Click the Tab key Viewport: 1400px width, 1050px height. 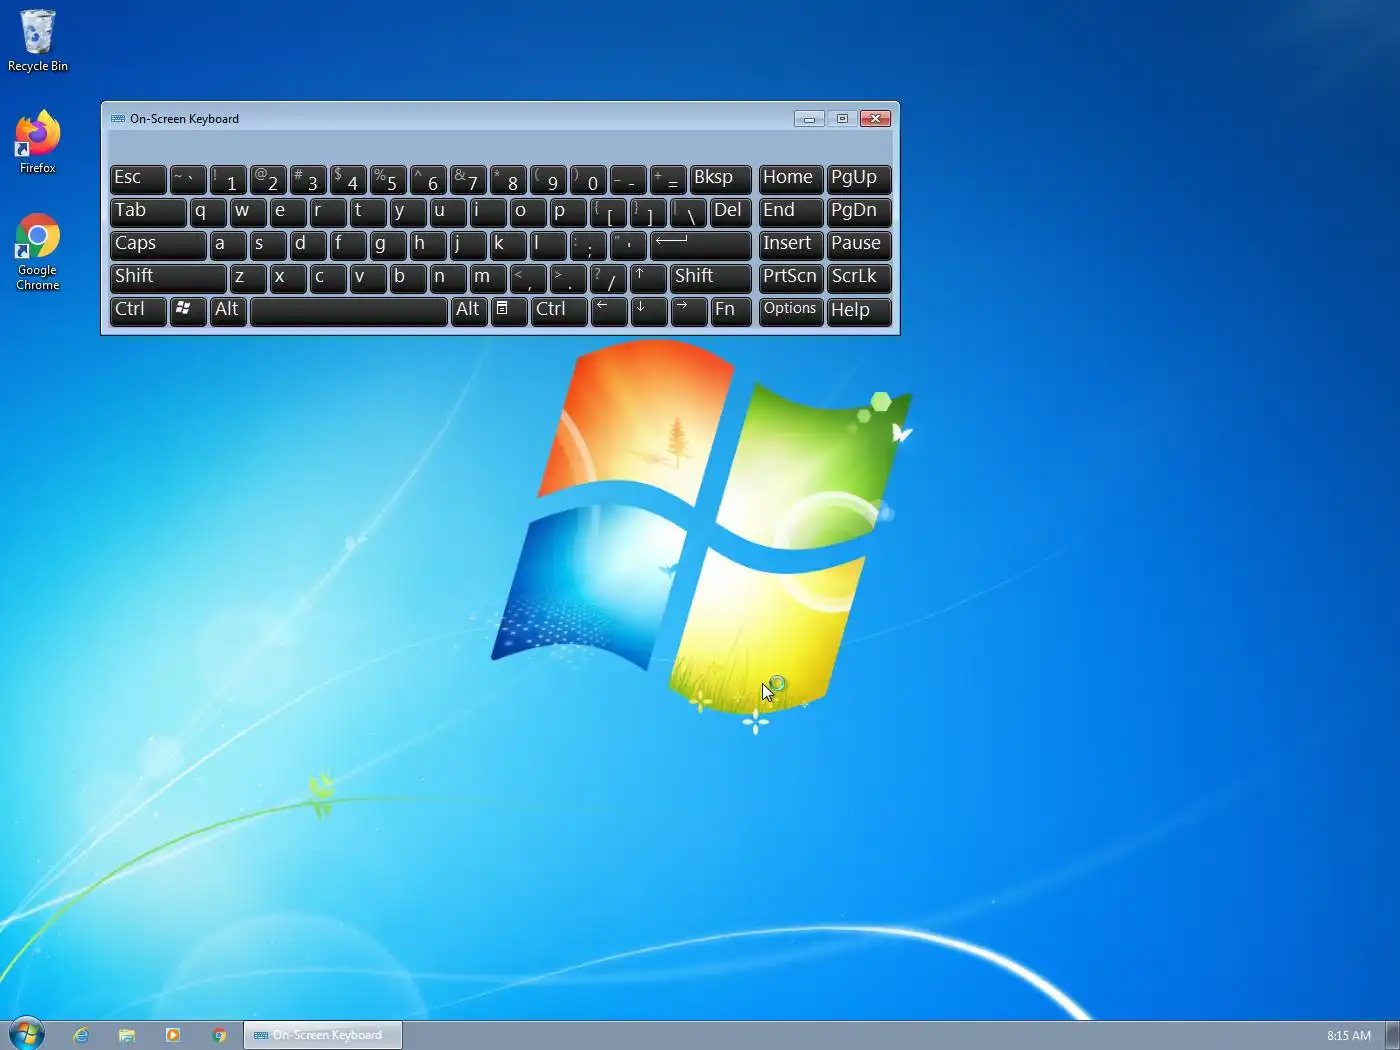click(x=148, y=212)
